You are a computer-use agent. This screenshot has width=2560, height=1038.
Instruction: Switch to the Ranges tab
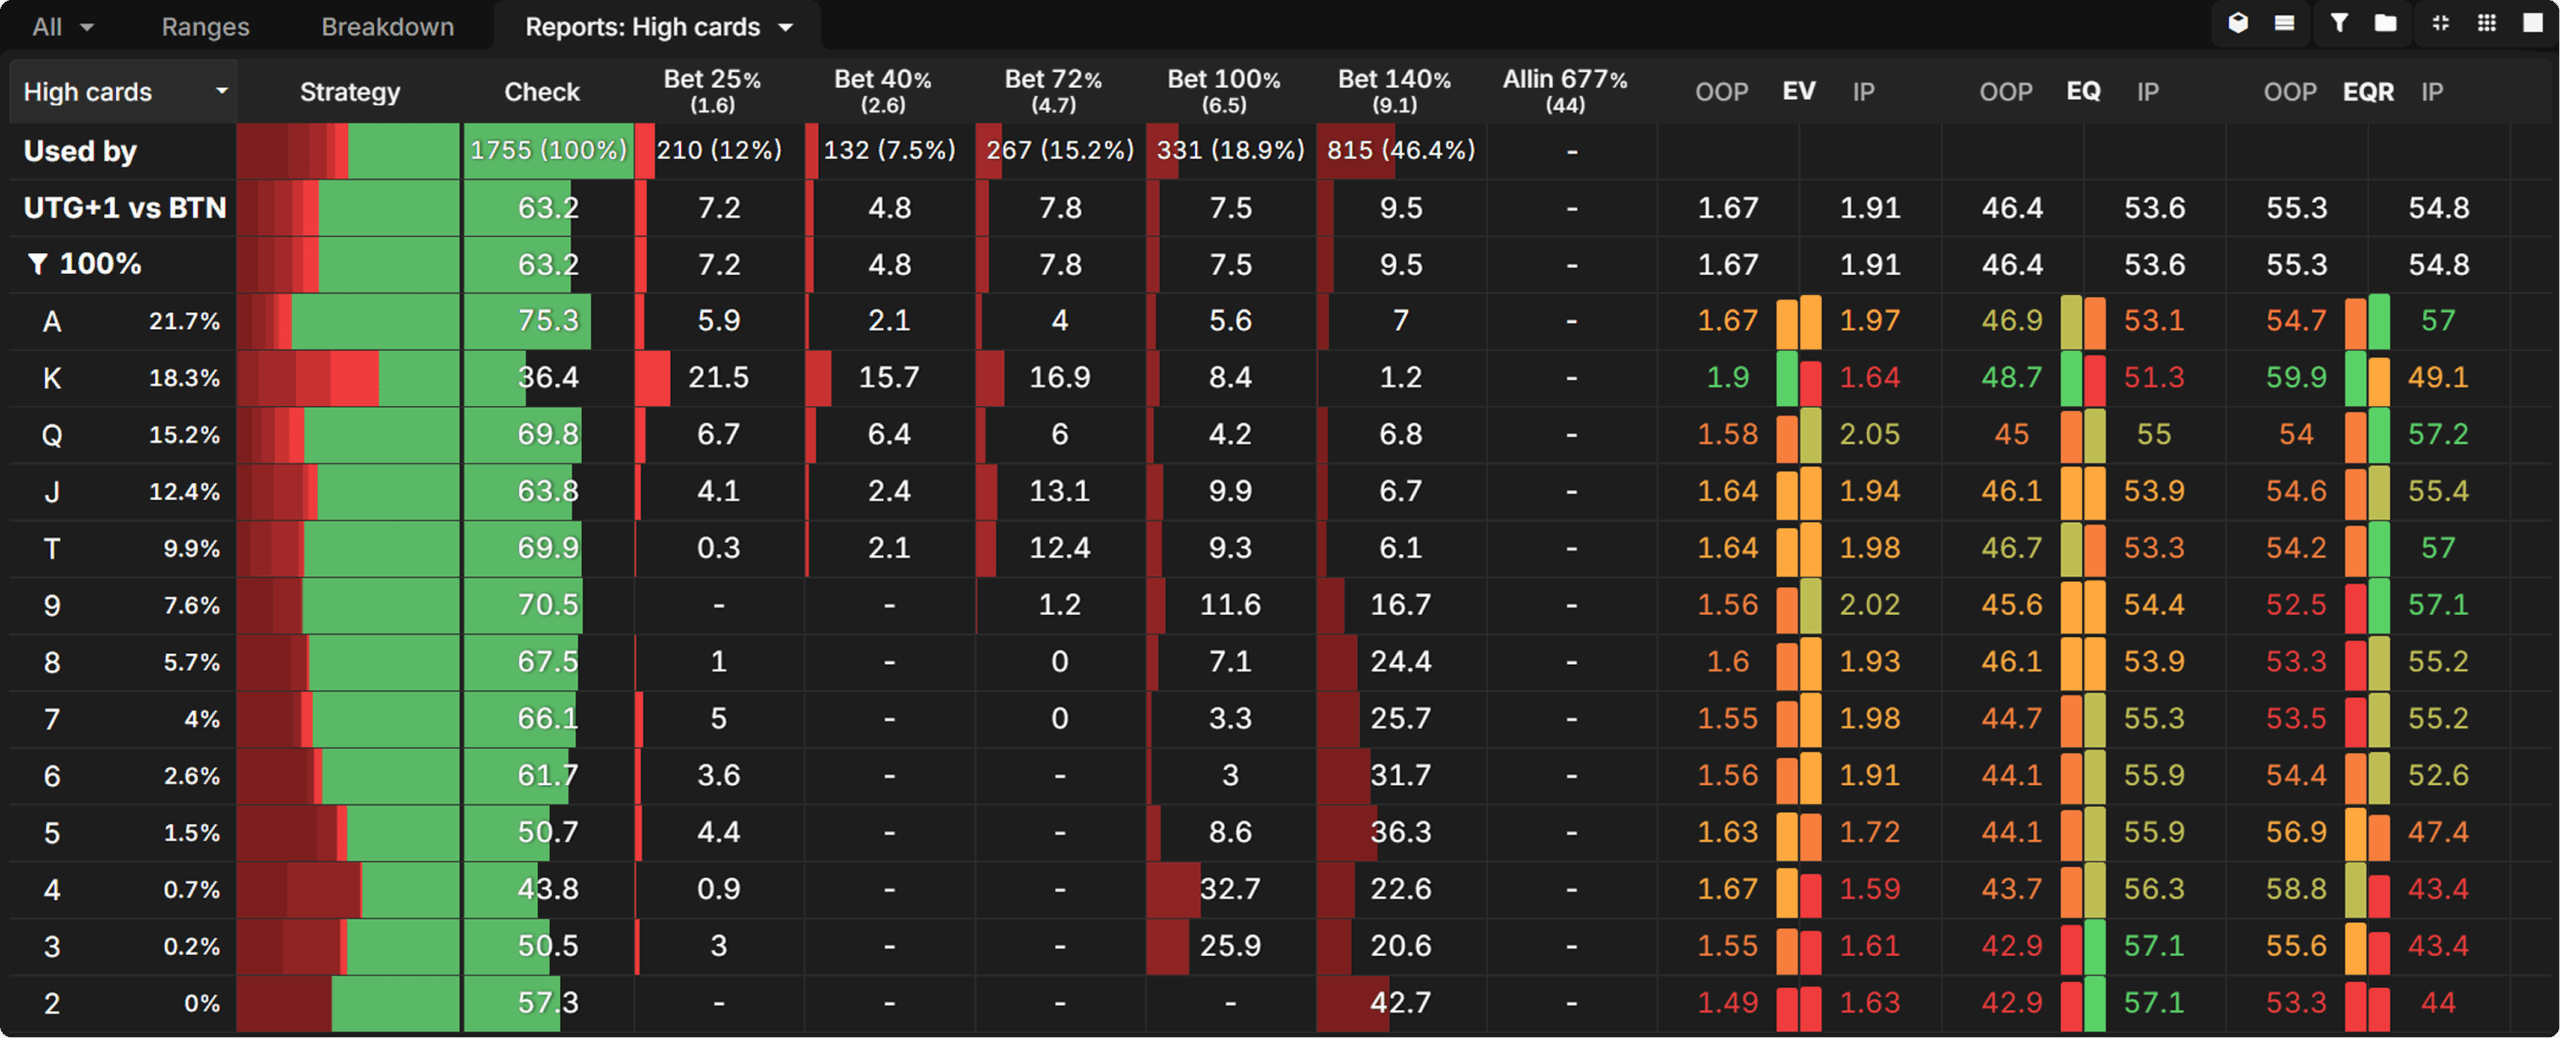coord(205,26)
